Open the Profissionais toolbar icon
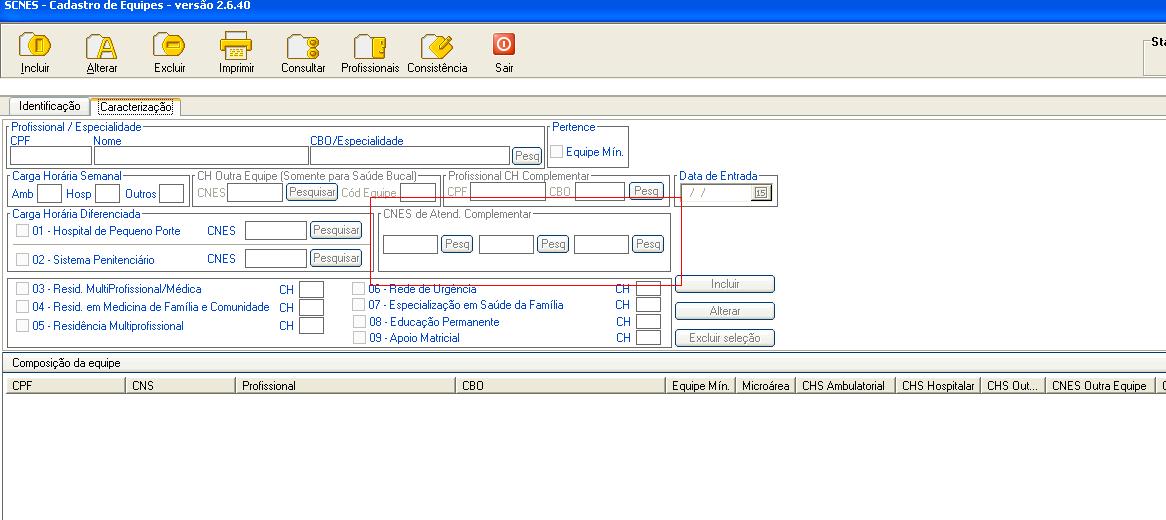 (369, 47)
